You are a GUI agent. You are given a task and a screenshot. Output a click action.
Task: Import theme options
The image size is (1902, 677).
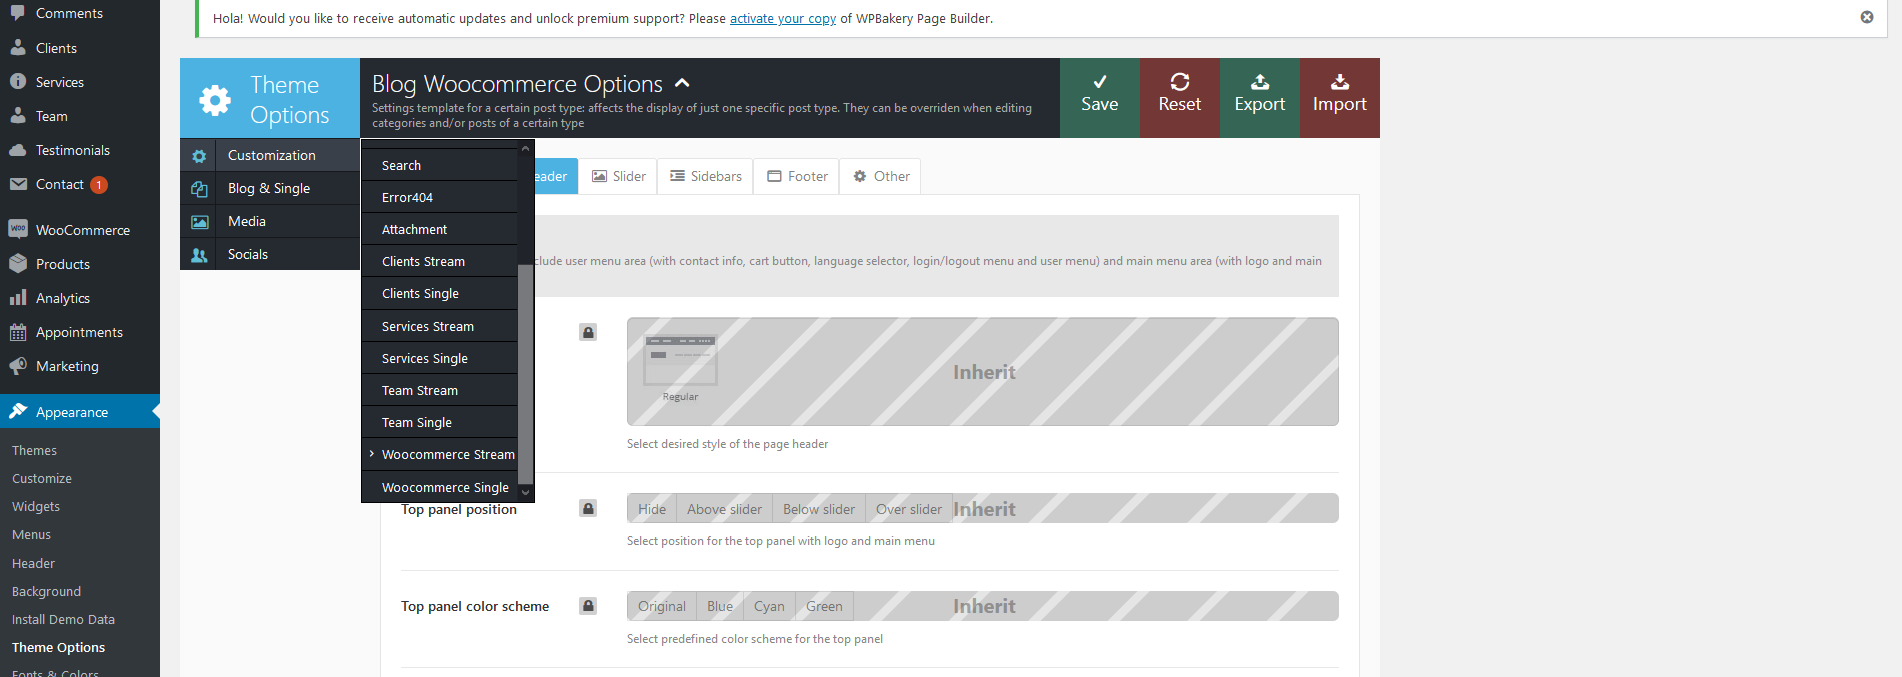[1340, 98]
